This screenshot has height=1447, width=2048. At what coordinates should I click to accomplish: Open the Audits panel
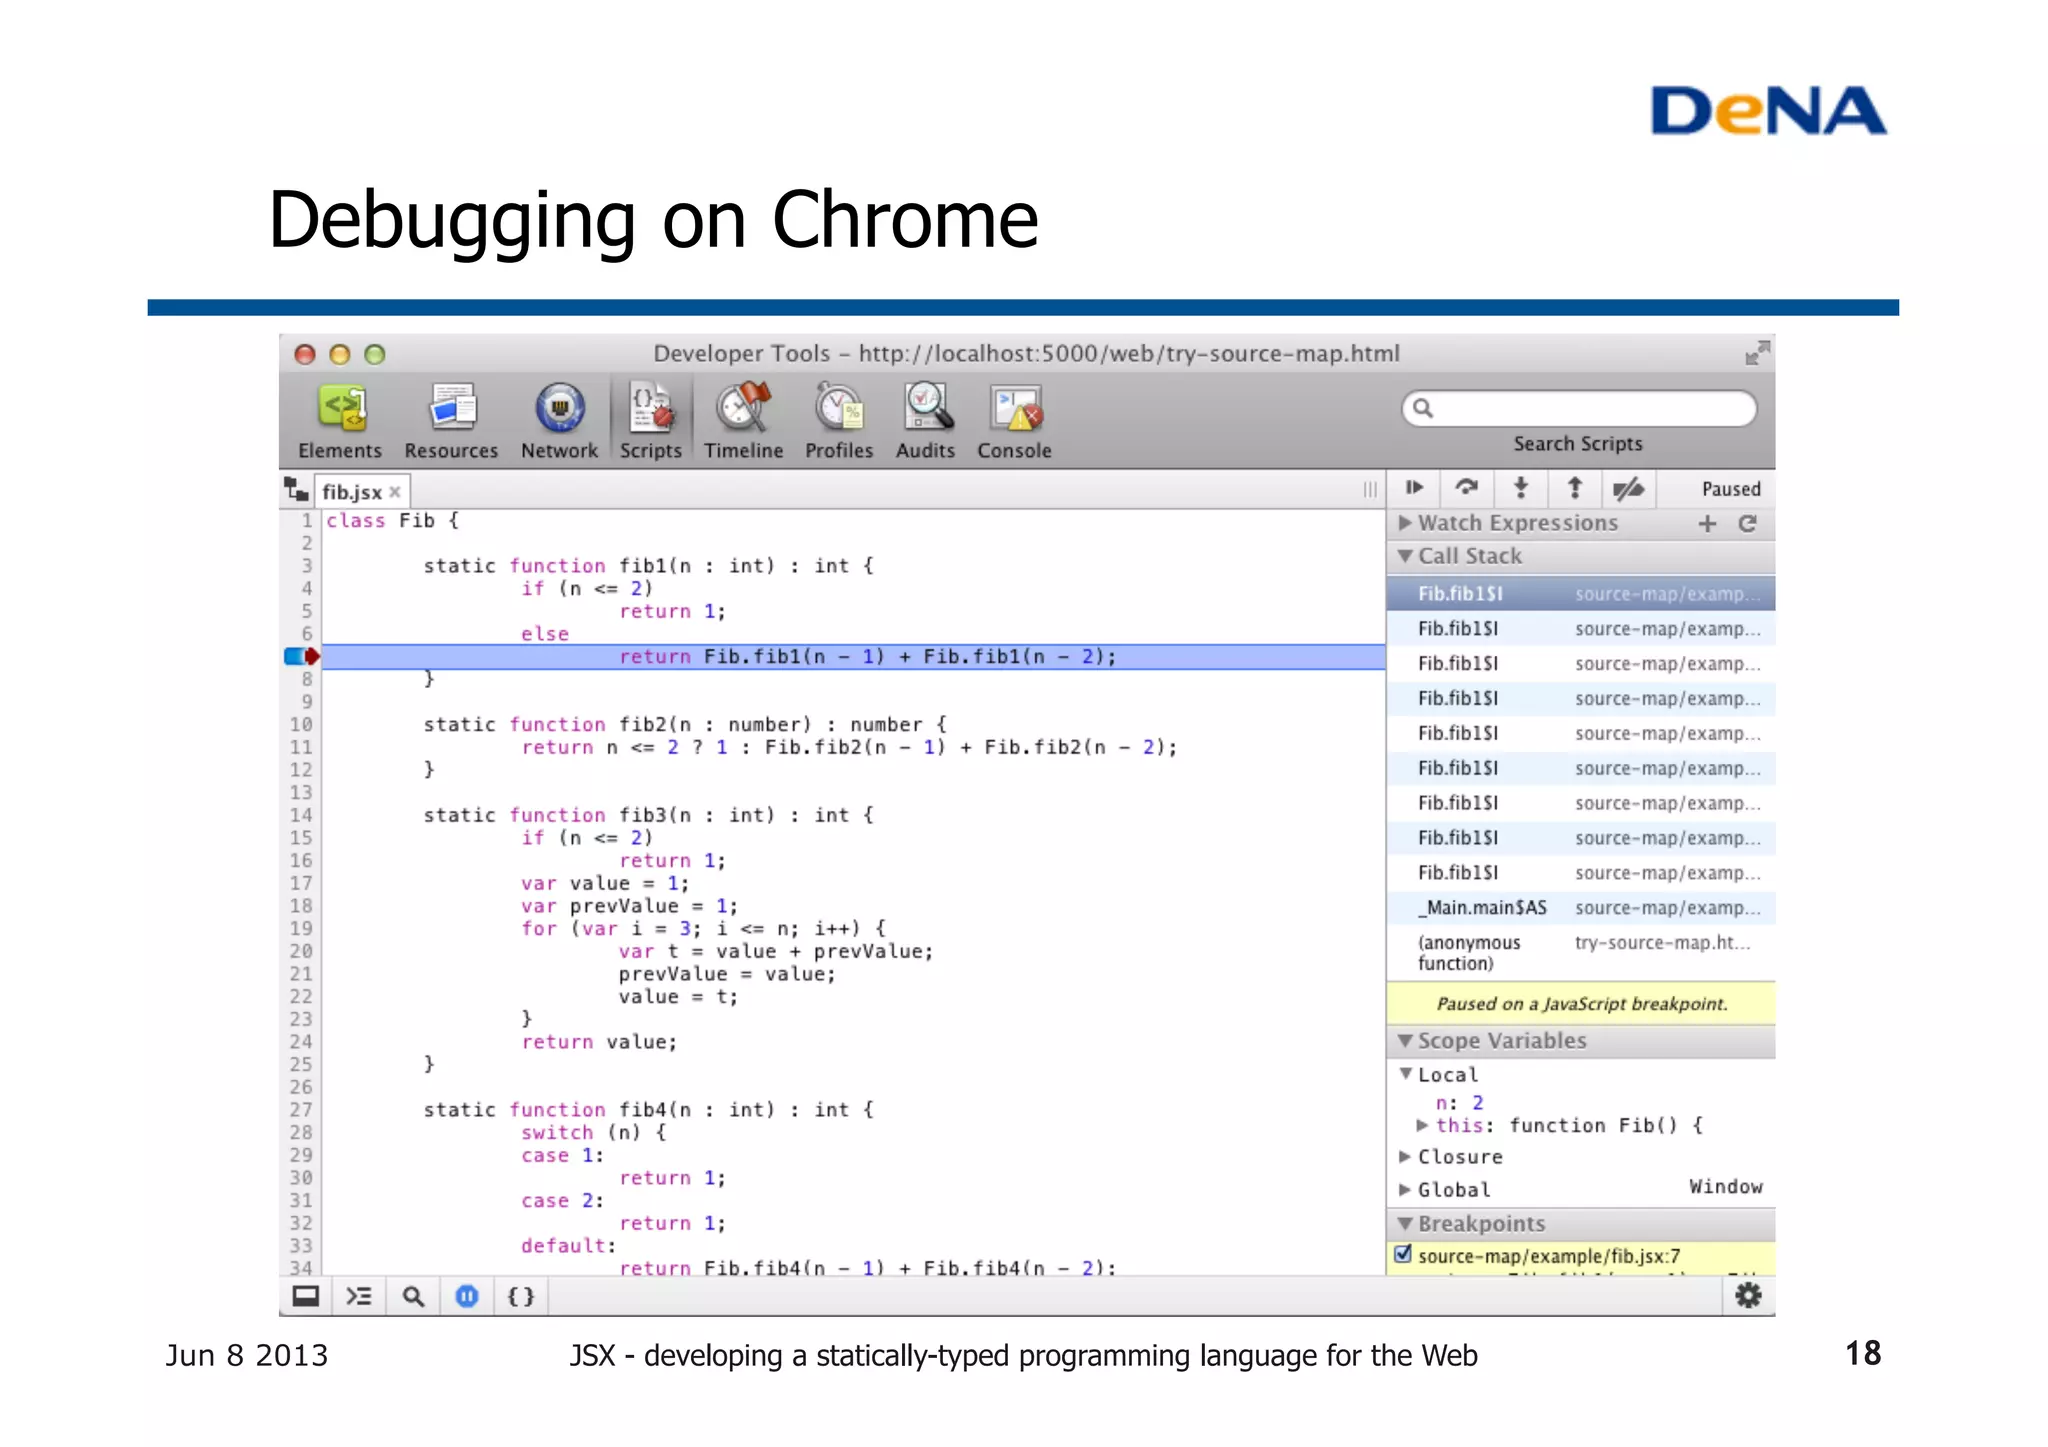pos(925,421)
